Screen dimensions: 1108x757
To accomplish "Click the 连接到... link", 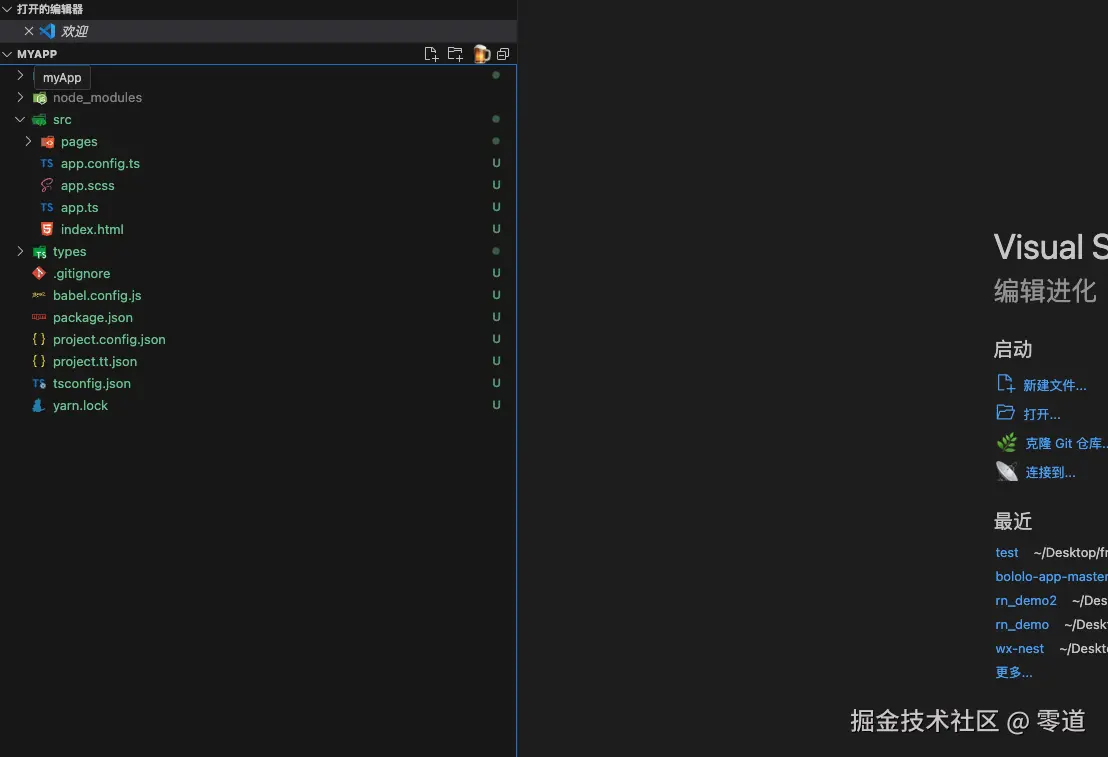I will click(1050, 472).
